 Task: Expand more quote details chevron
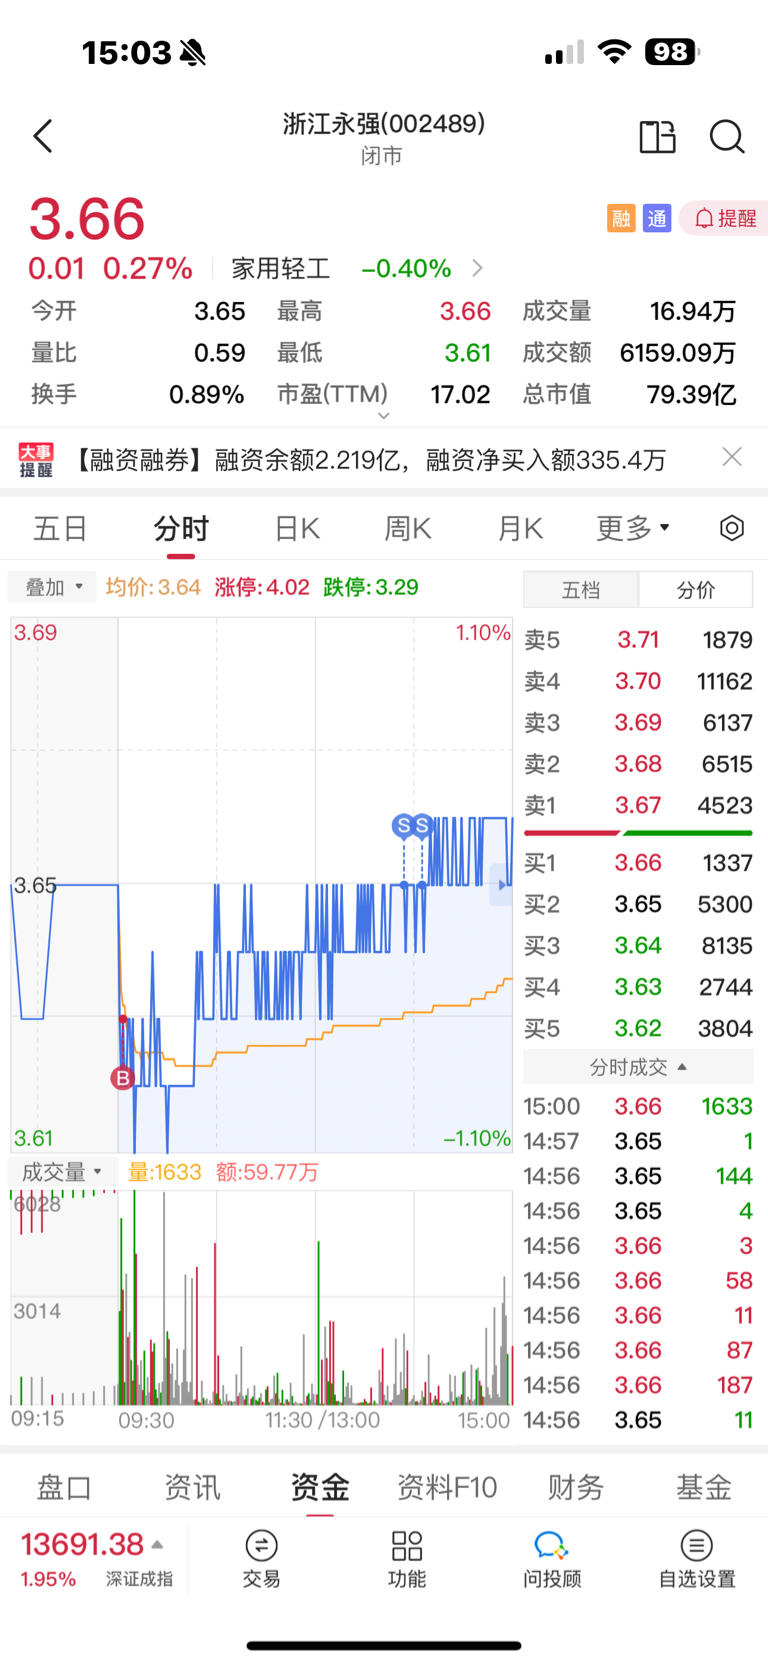point(383,415)
